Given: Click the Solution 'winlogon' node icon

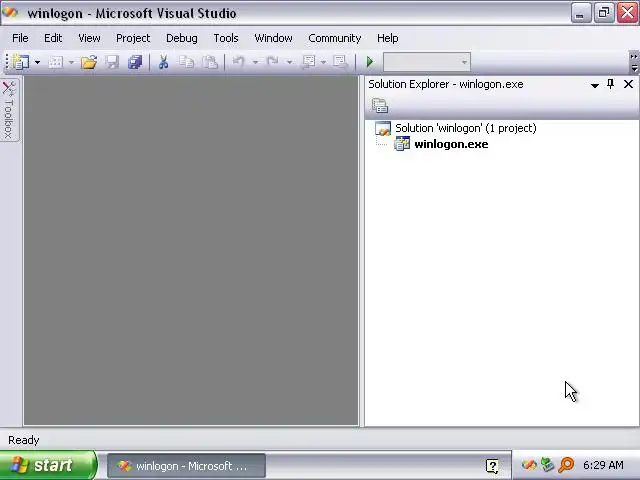Looking at the screenshot, I should click(383, 128).
